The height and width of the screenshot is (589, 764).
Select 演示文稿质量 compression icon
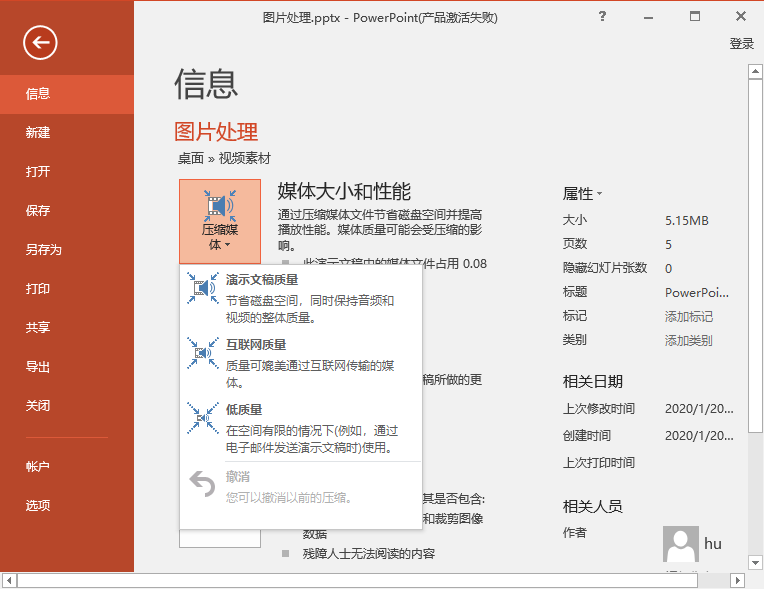coord(203,288)
